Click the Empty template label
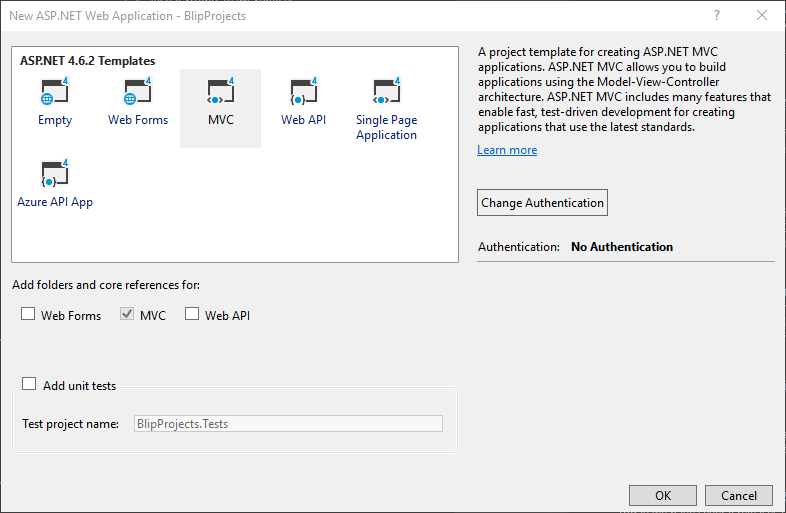Viewport: 786px width, 513px height. pos(55,120)
